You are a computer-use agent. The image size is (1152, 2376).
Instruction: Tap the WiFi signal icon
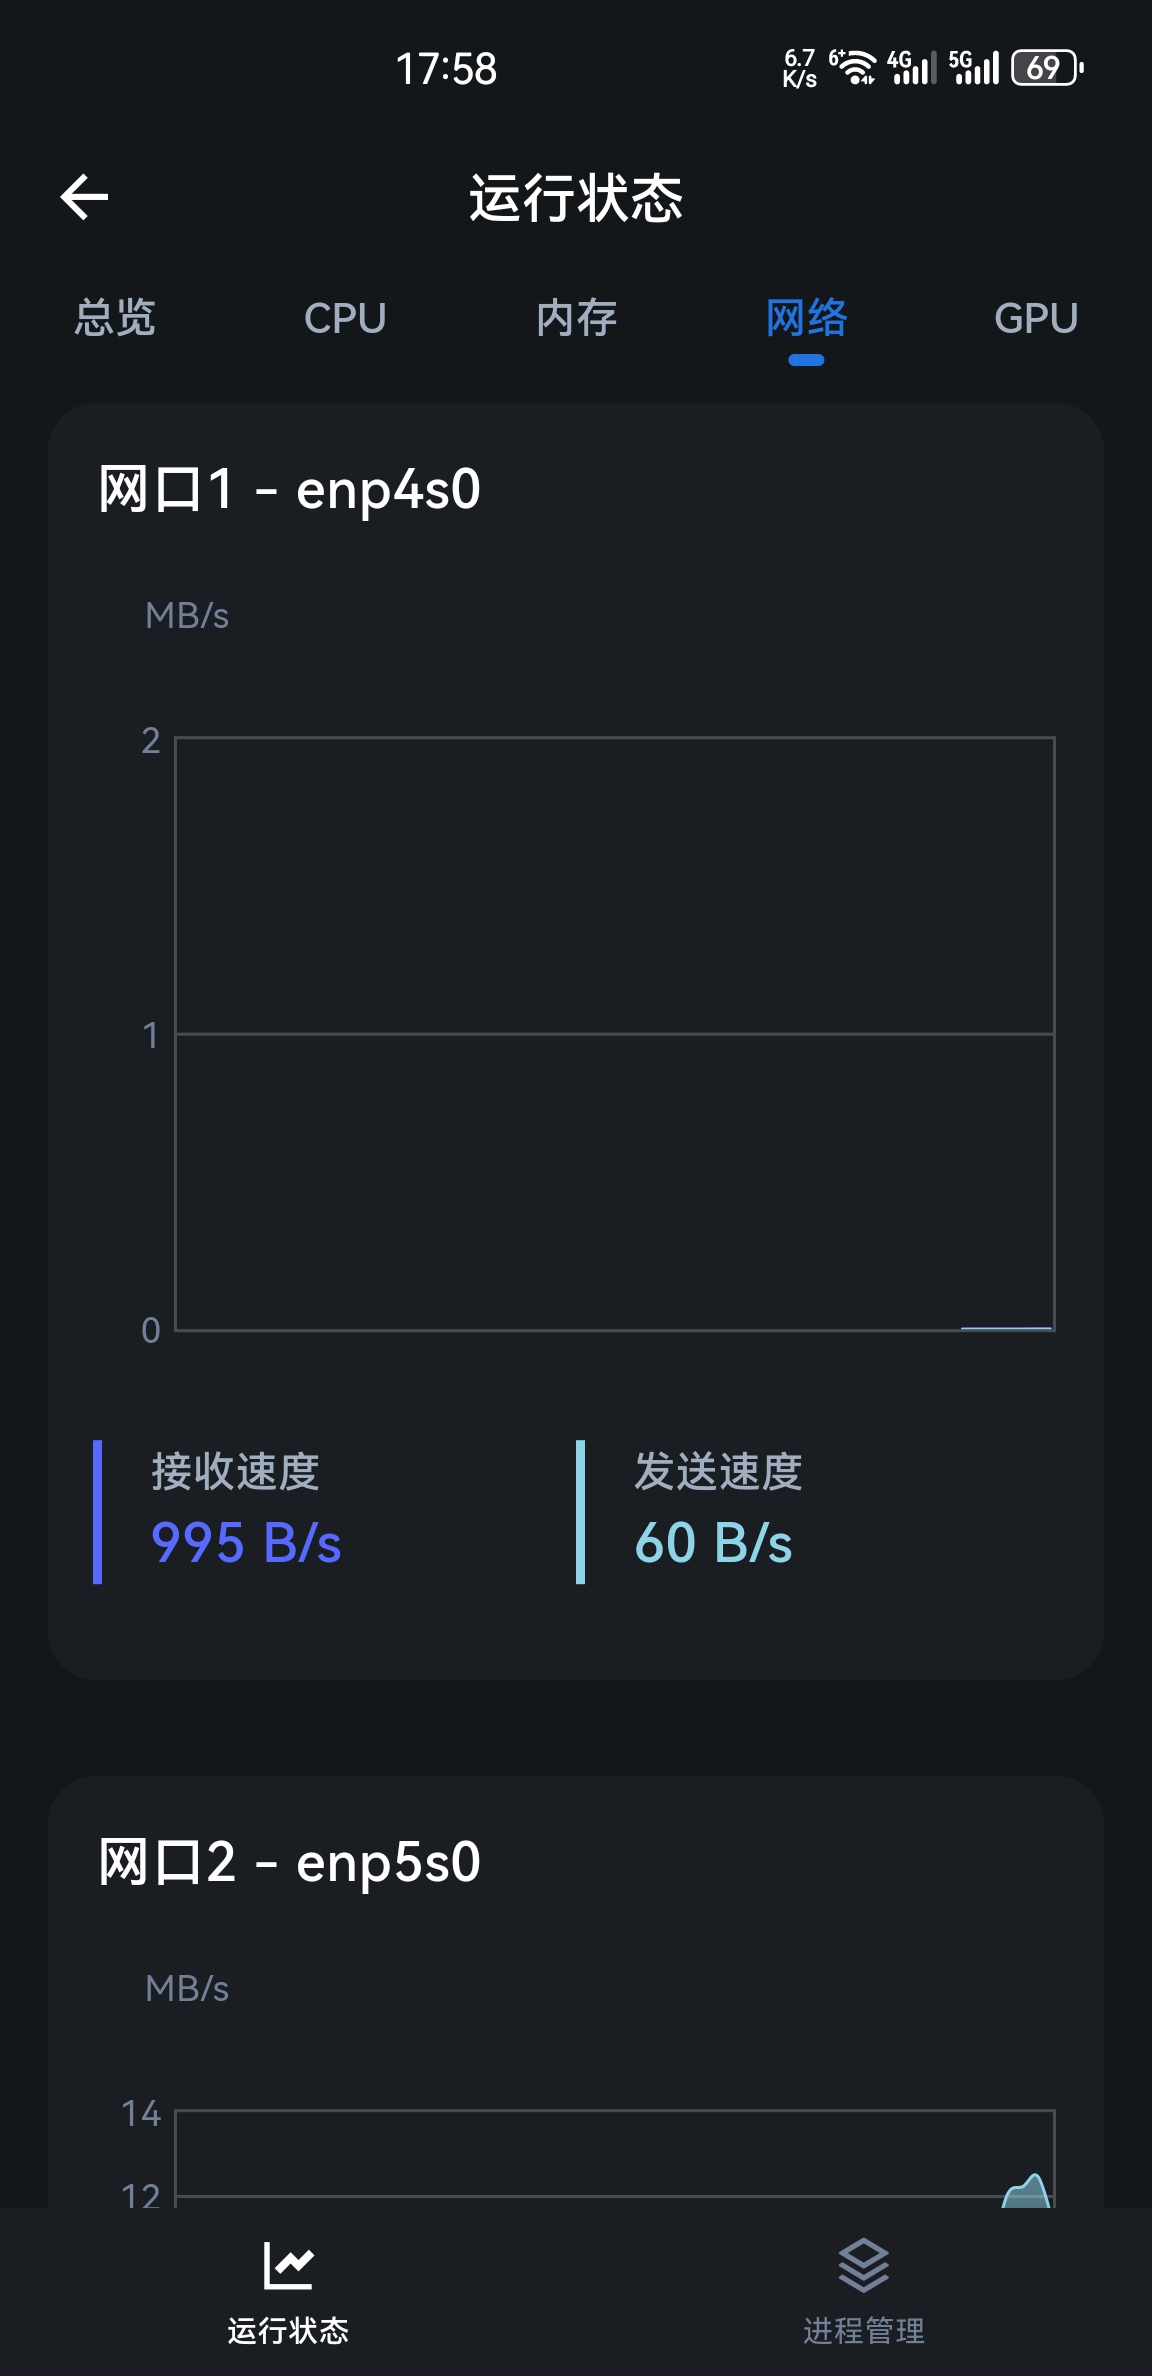[853, 67]
